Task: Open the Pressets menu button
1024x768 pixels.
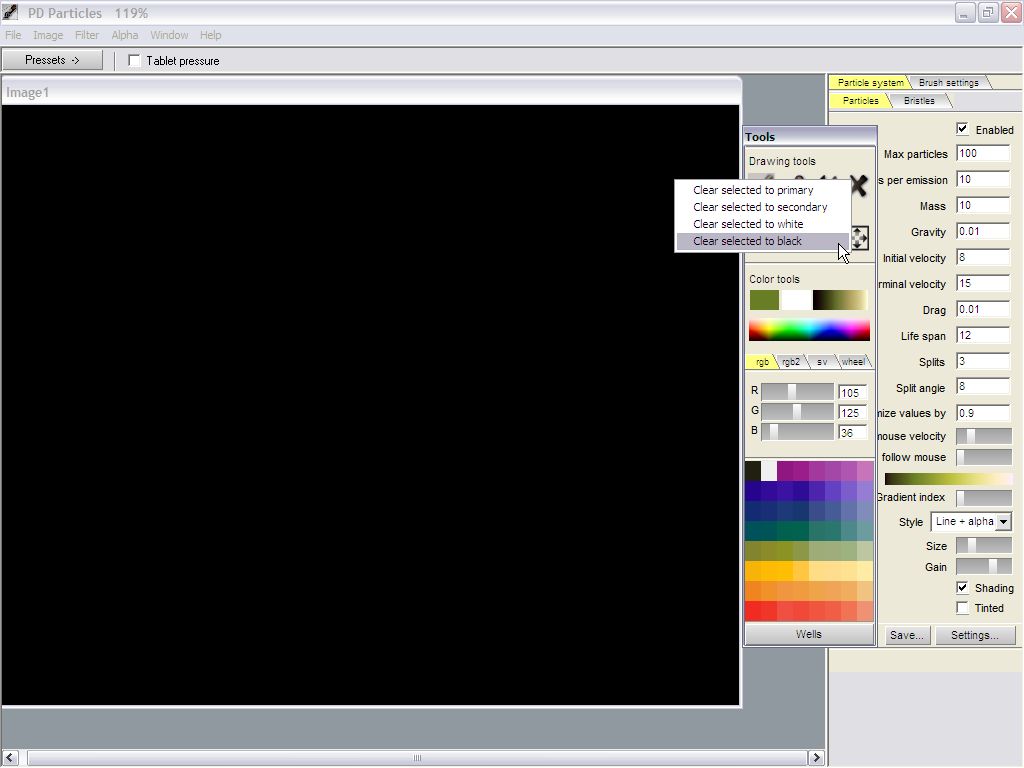Action: coord(52,60)
